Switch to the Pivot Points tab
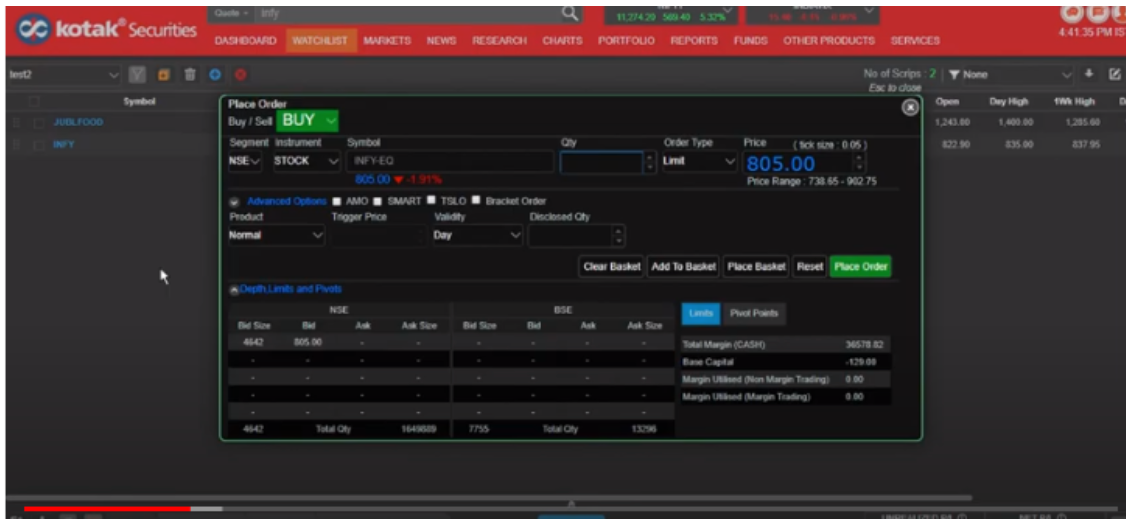The height and width of the screenshot is (526, 1132). [x=754, y=314]
